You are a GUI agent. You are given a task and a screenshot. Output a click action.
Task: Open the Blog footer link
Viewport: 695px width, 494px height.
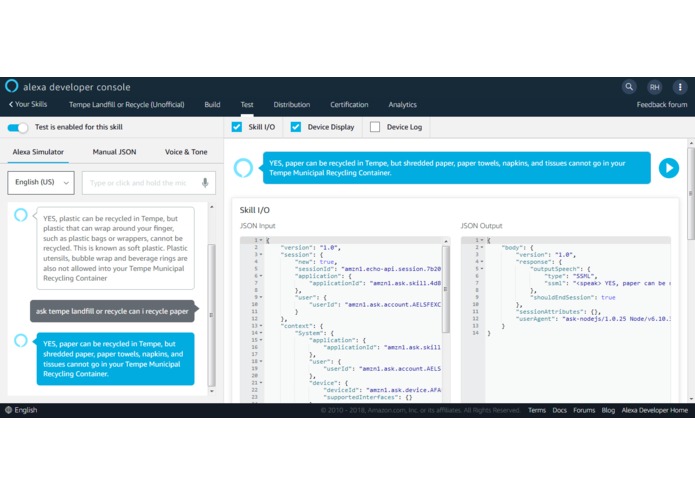608,410
